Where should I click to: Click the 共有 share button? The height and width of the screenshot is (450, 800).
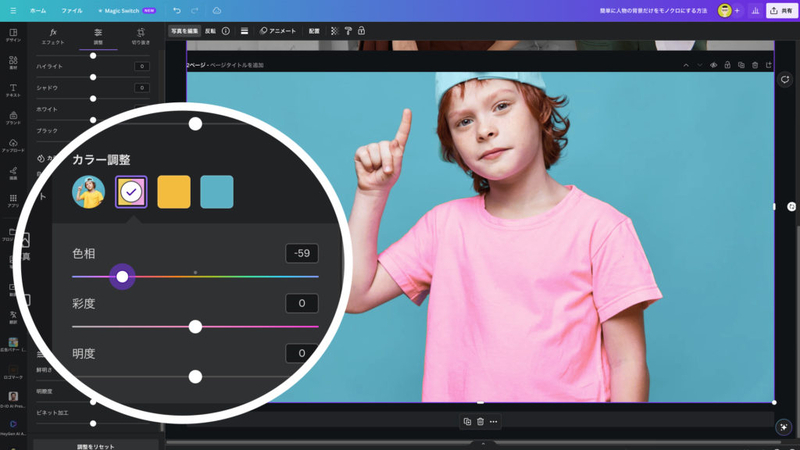[782, 10]
